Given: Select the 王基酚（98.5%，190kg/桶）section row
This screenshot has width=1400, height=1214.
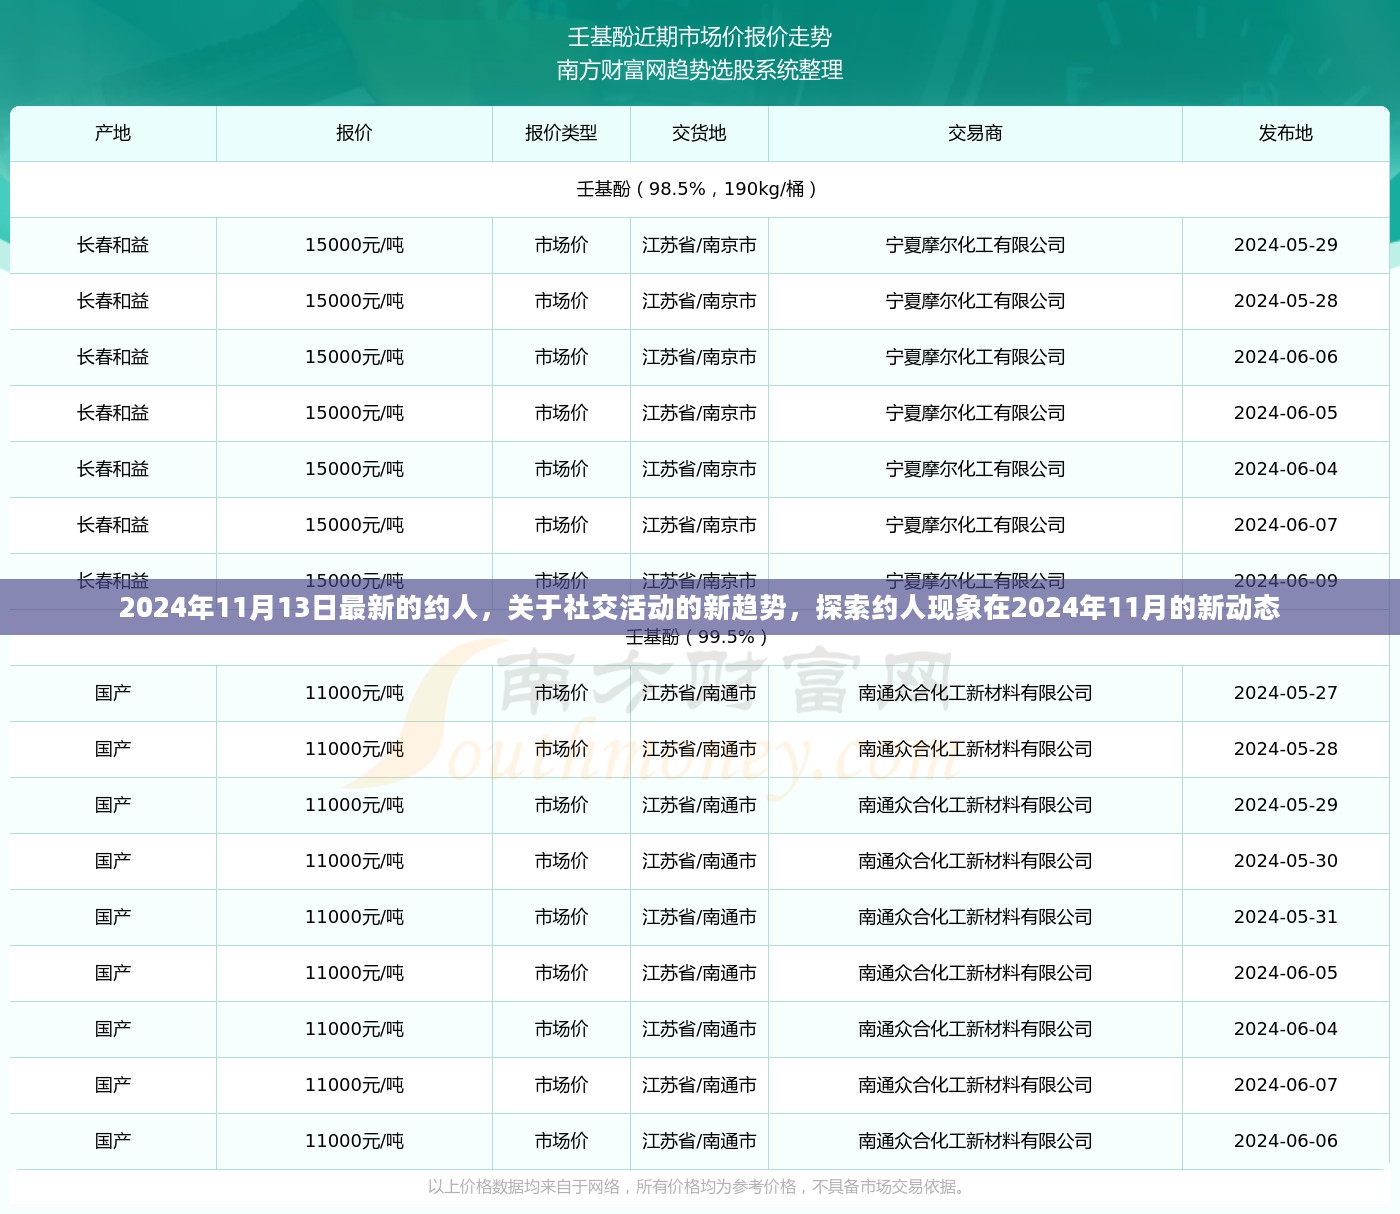Looking at the screenshot, I should [x=699, y=189].
